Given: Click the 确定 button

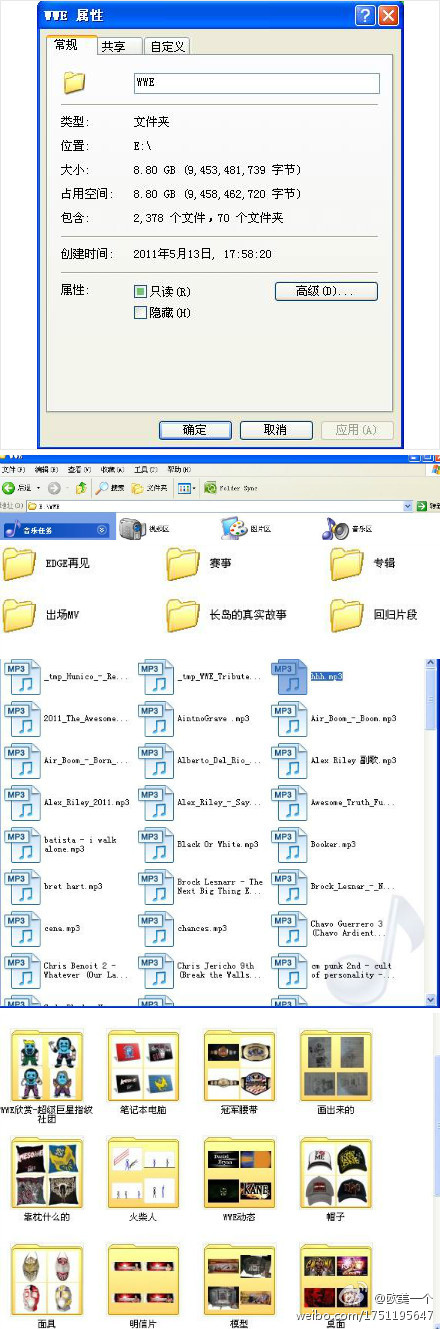Looking at the screenshot, I should click(x=194, y=430).
